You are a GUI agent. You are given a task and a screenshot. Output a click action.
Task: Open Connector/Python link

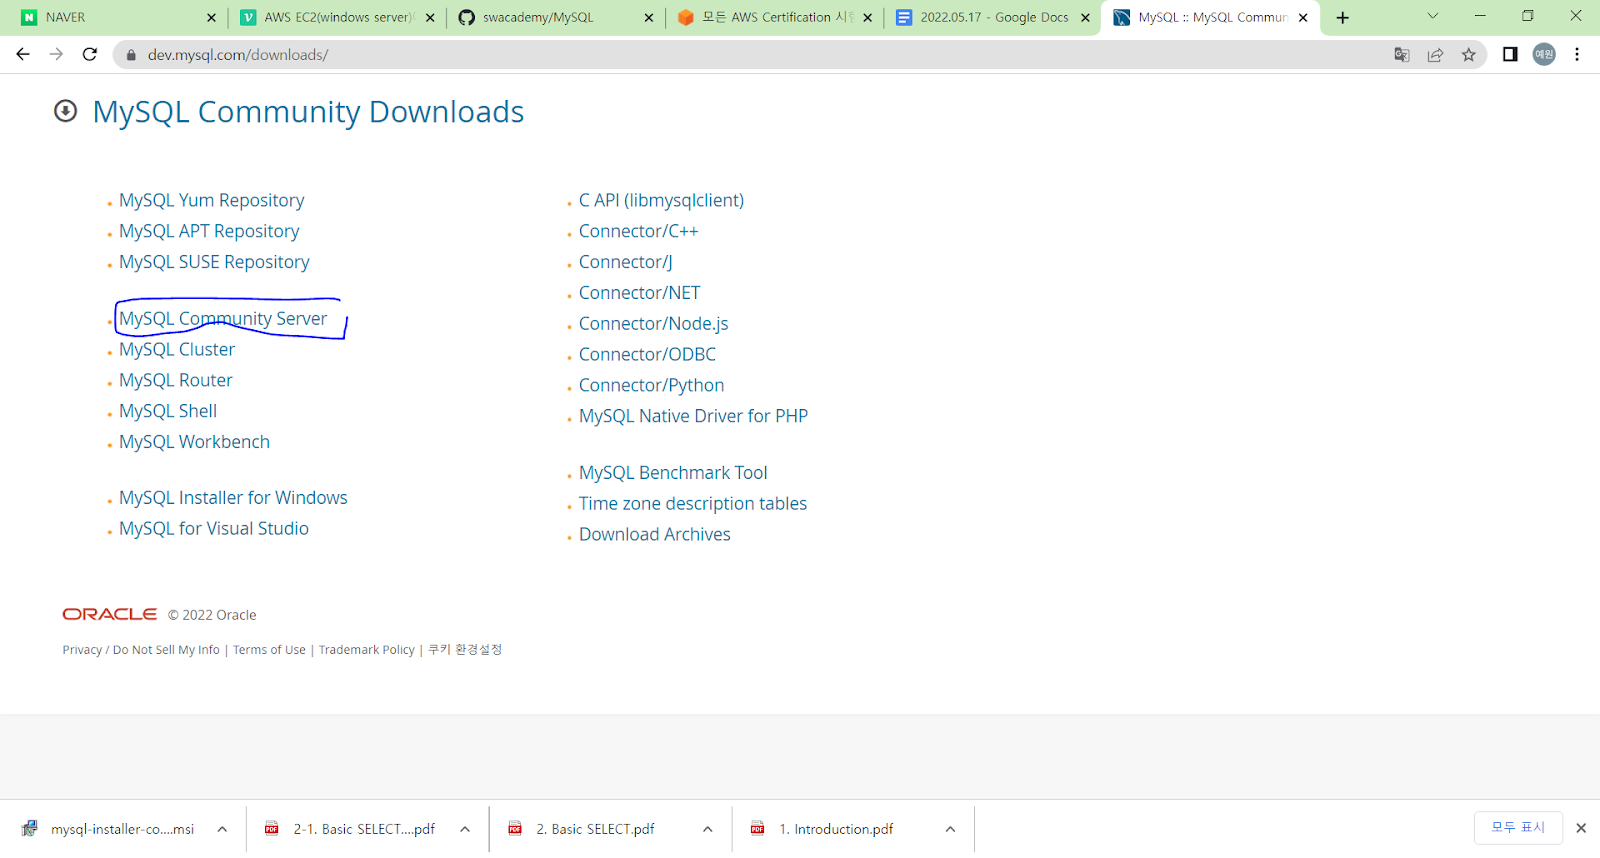pos(651,386)
